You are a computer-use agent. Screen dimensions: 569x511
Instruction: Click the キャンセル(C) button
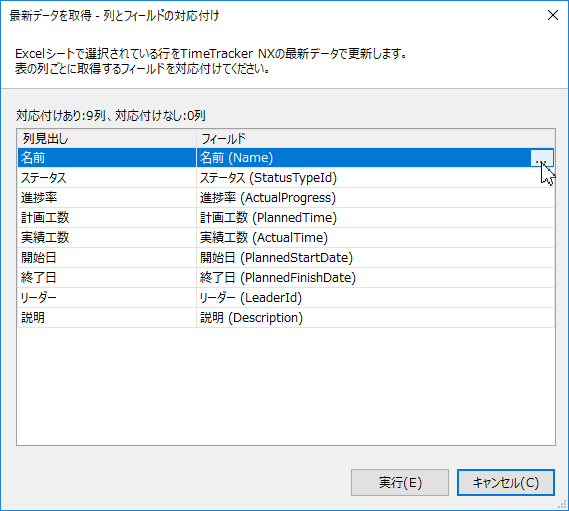506,482
